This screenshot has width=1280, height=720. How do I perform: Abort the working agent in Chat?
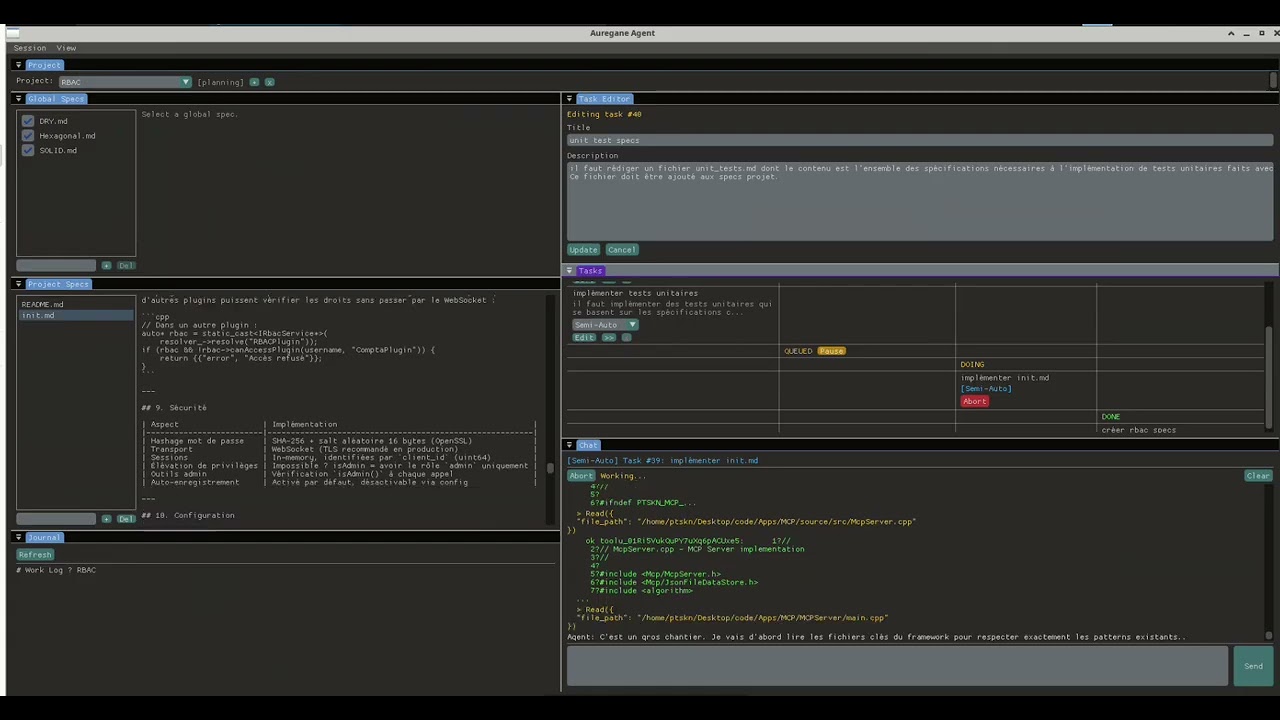point(581,476)
